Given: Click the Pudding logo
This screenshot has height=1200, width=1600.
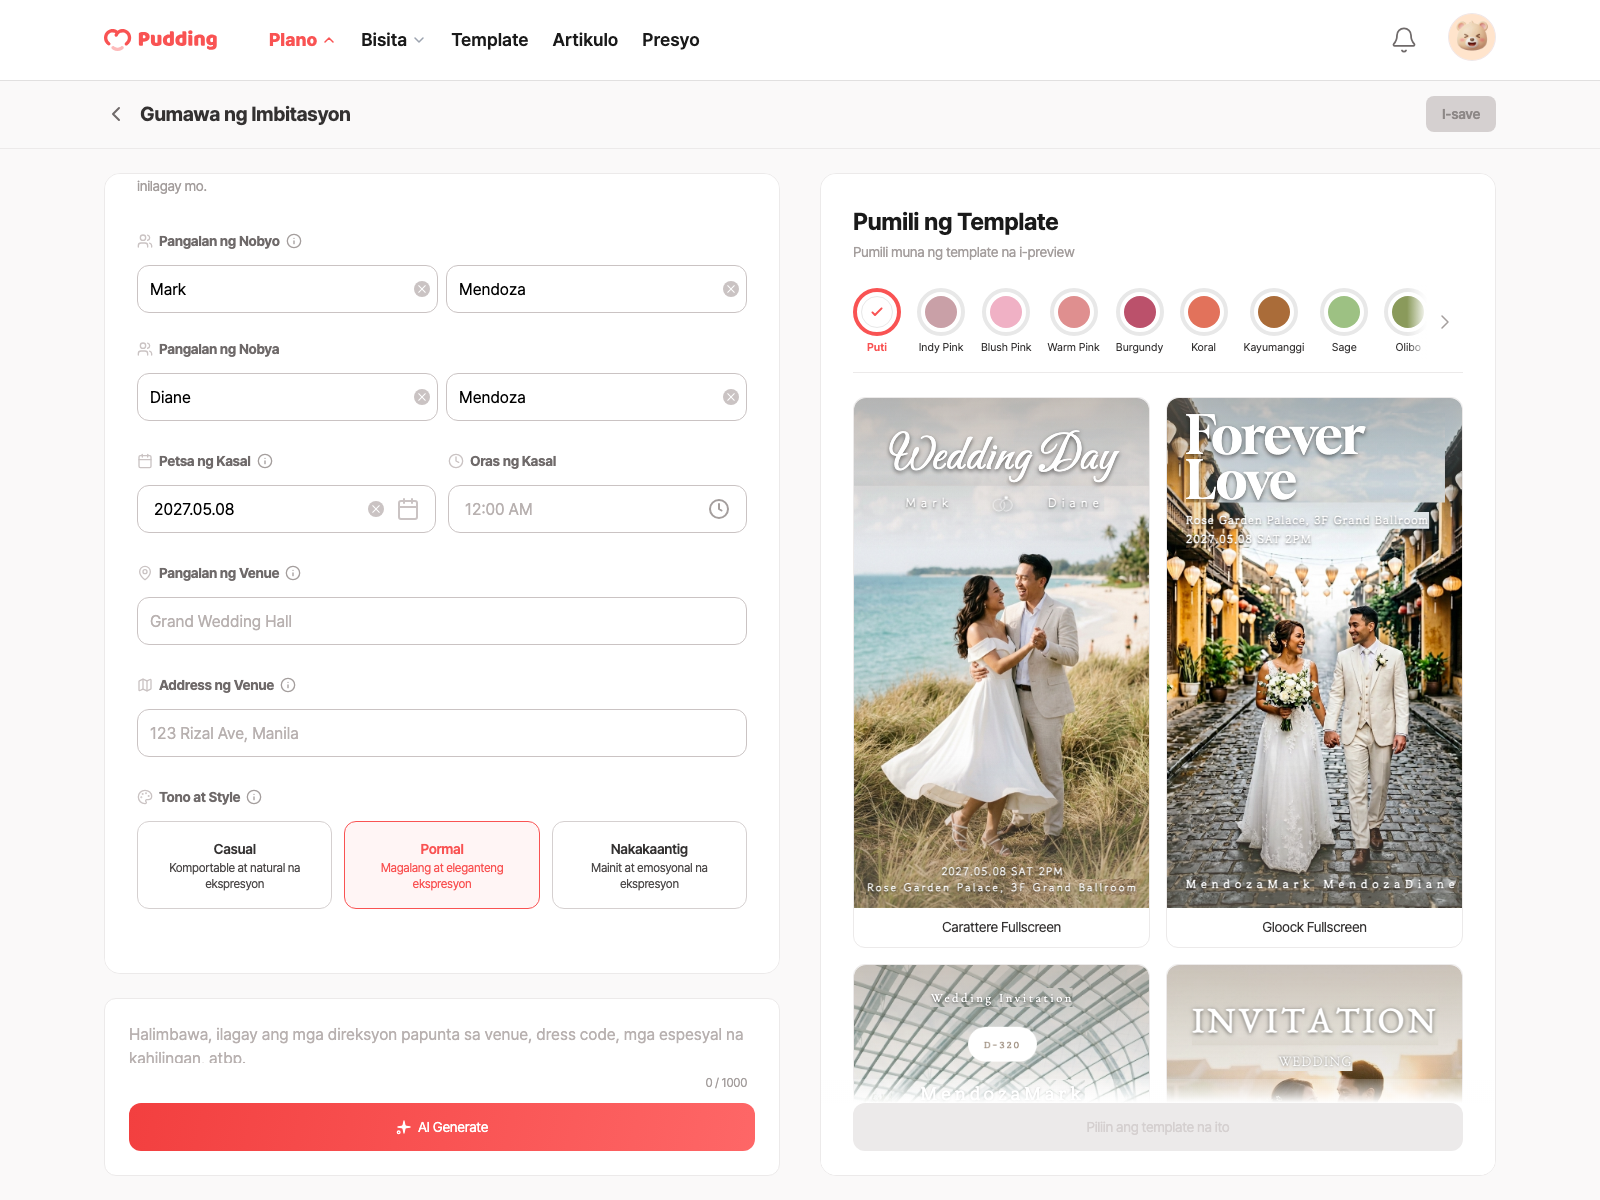Looking at the screenshot, I should click(x=161, y=39).
